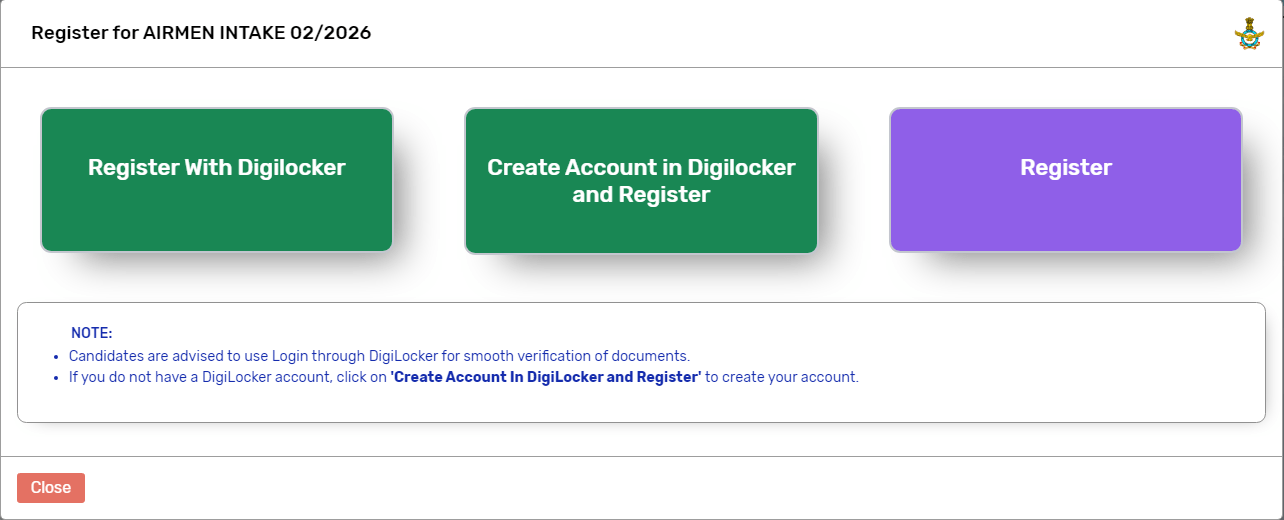Click the blank footer area right of Close
The image size is (1284, 520).
pyautogui.click(x=680, y=488)
